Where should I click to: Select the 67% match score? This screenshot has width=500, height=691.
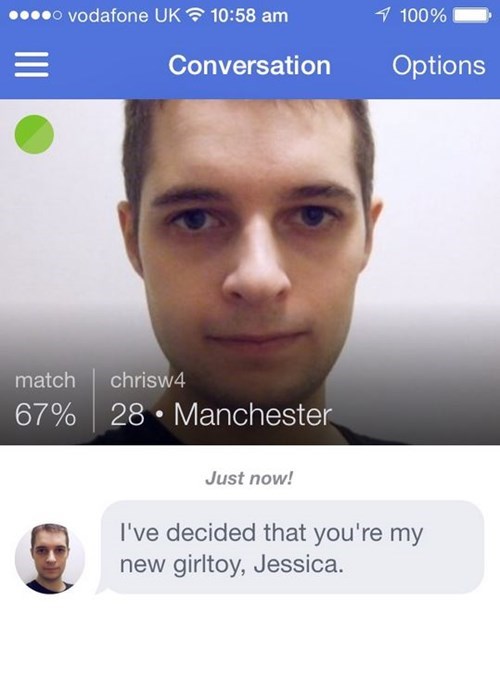coord(45,415)
